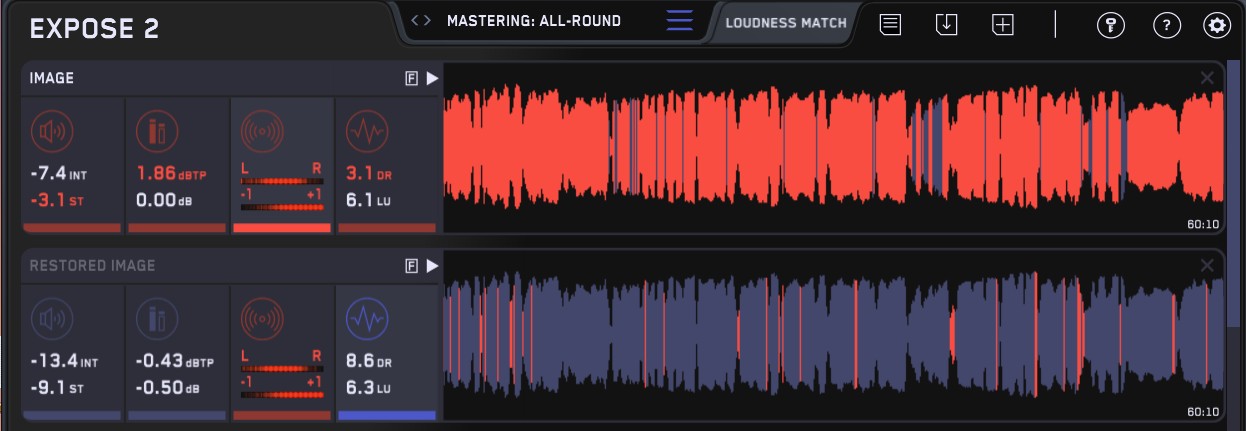Play the RESTORED IMAGE track
This screenshot has height=431, width=1246.
pos(432,266)
